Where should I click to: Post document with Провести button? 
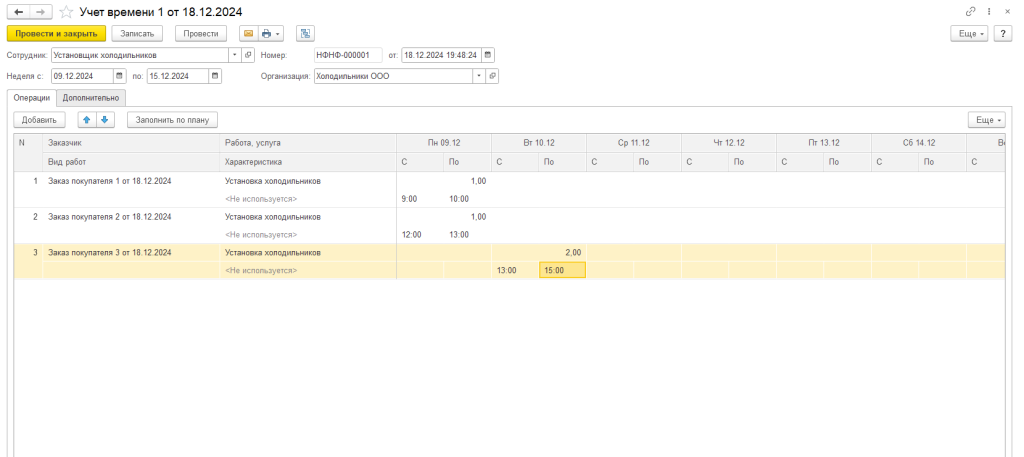pyautogui.click(x=200, y=34)
